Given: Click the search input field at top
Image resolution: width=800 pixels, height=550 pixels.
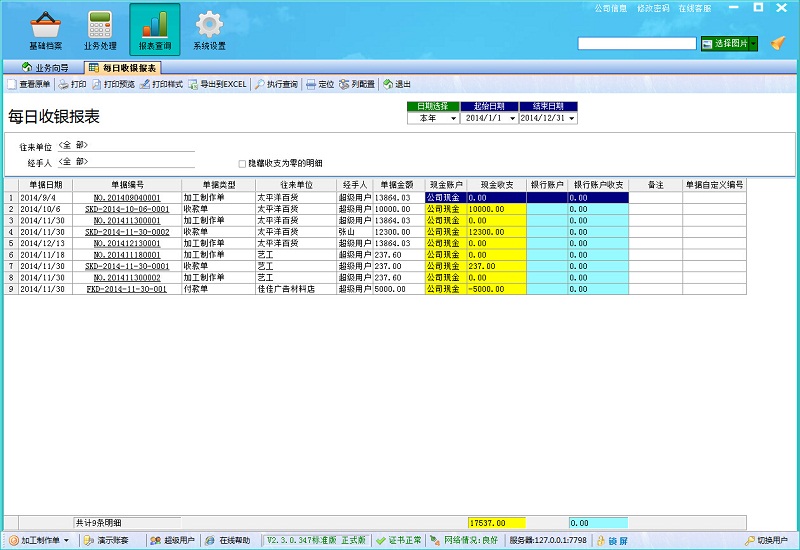Looking at the screenshot, I should 636,44.
